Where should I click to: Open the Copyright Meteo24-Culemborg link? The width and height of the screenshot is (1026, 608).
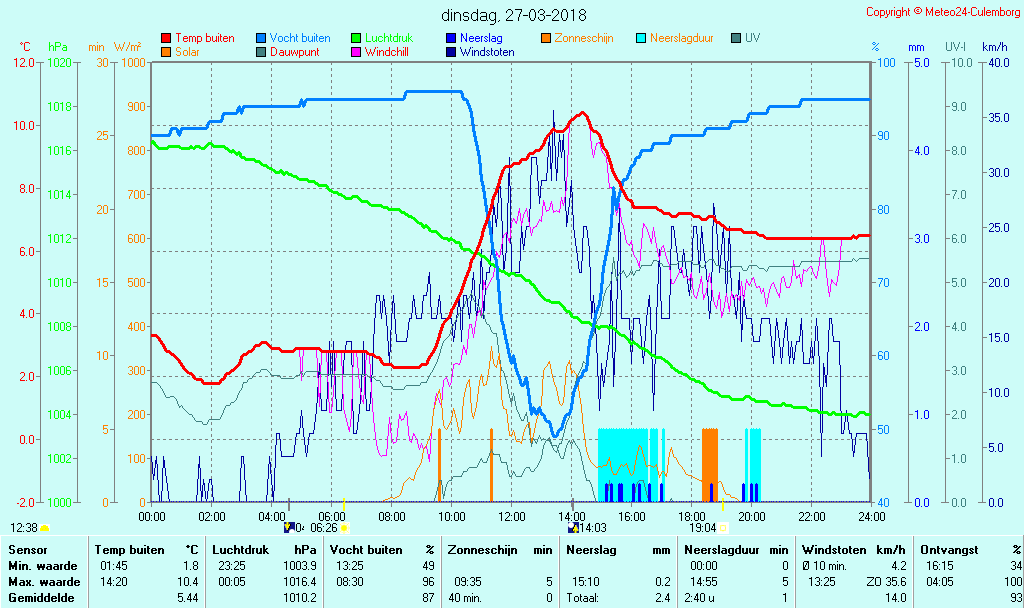coord(942,12)
